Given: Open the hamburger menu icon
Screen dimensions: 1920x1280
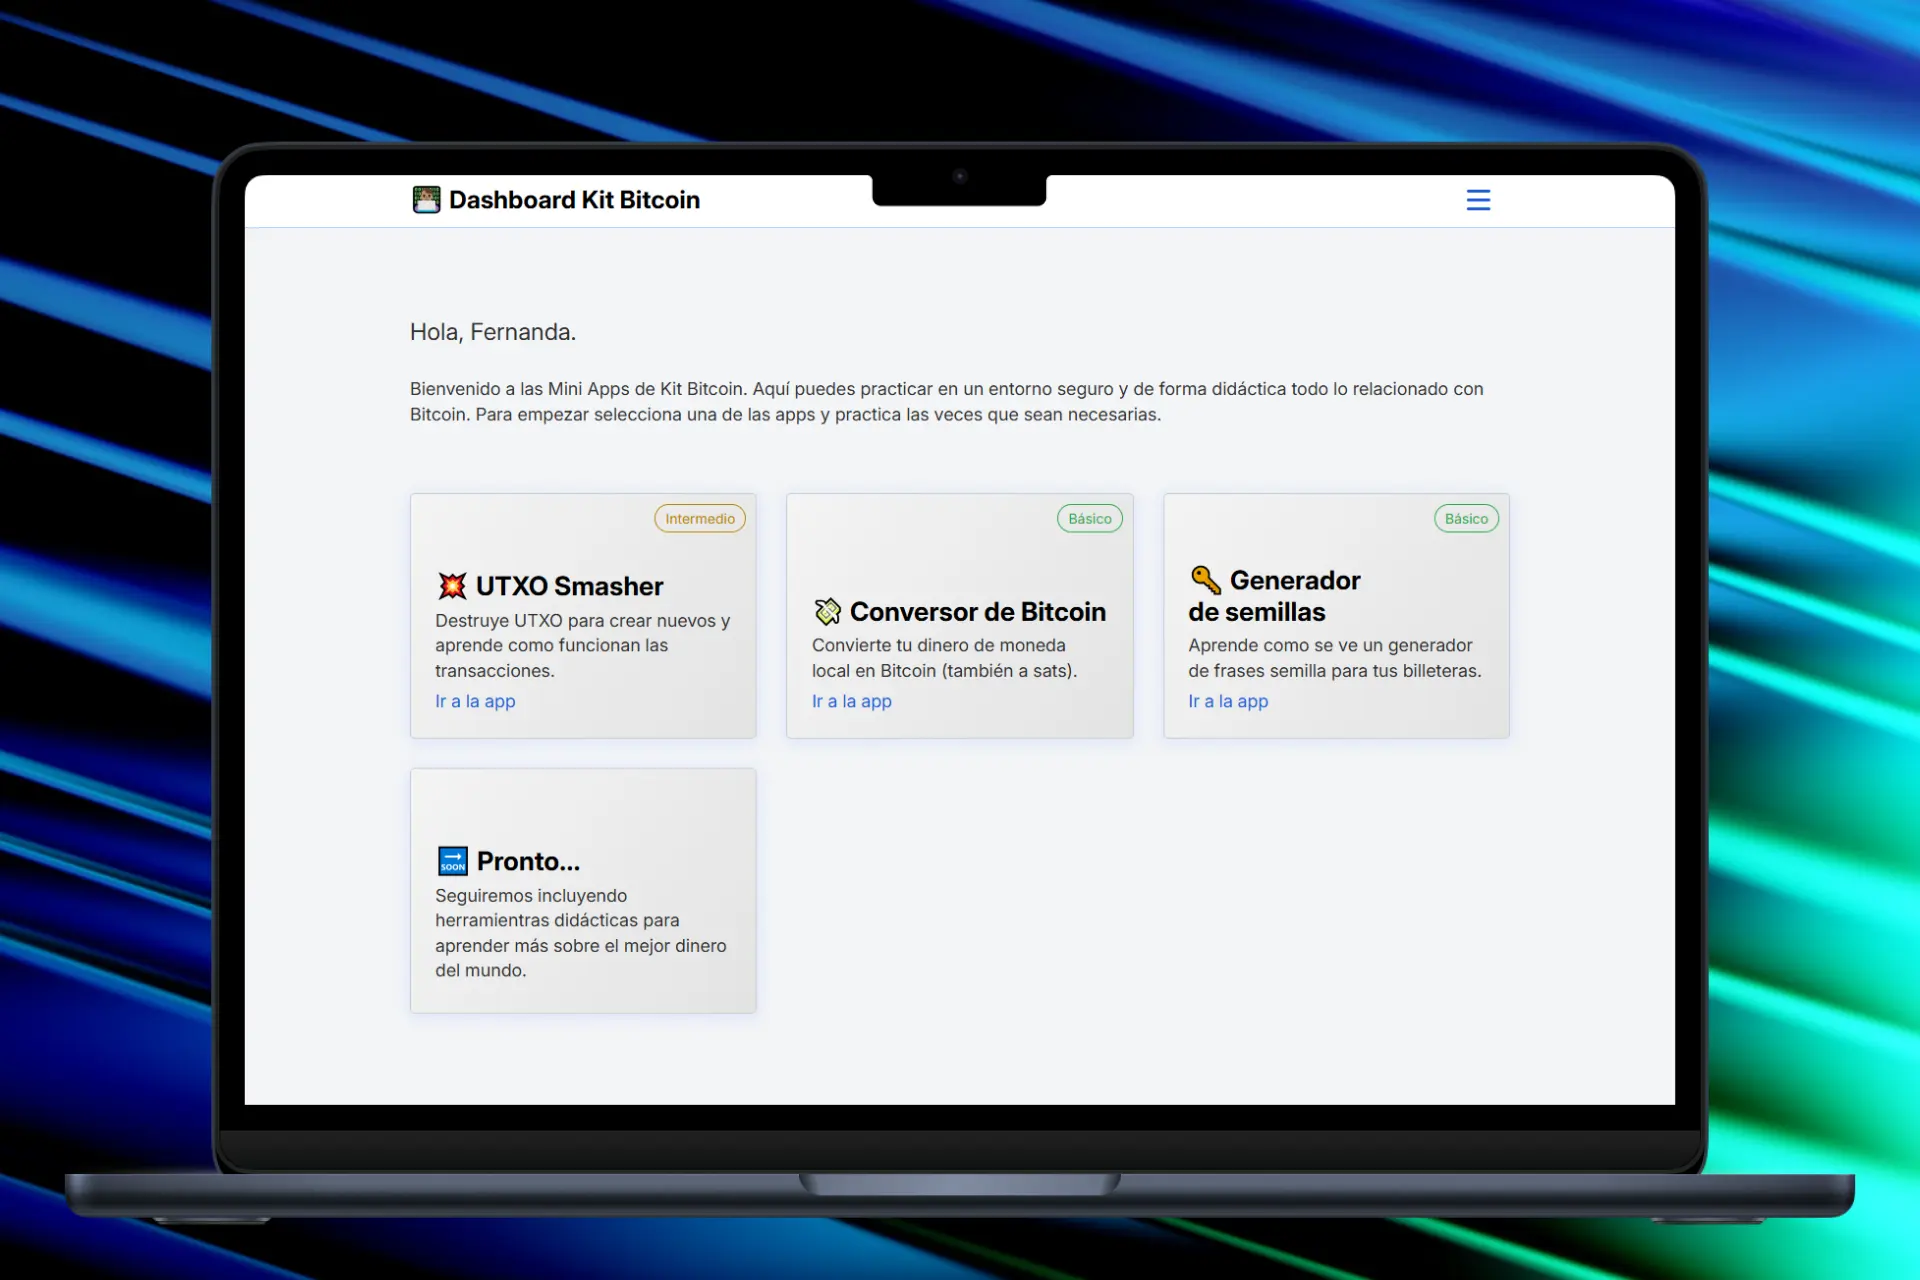Looking at the screenshot, I should 1478,200.
